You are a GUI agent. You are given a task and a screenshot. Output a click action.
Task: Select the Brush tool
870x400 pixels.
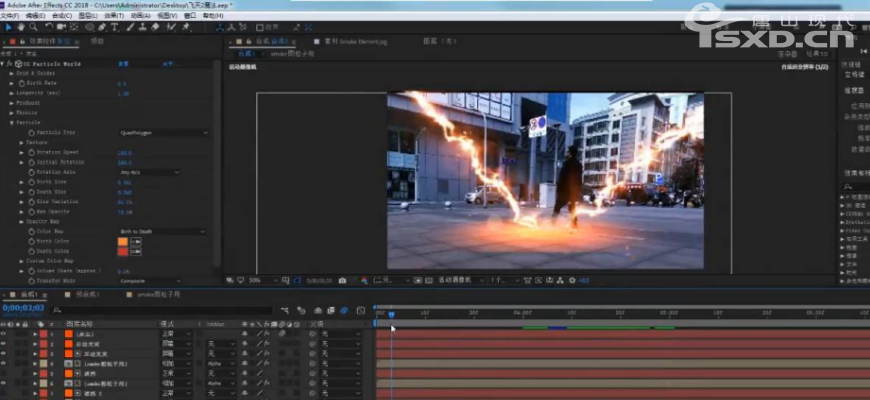tap(130, 27)
